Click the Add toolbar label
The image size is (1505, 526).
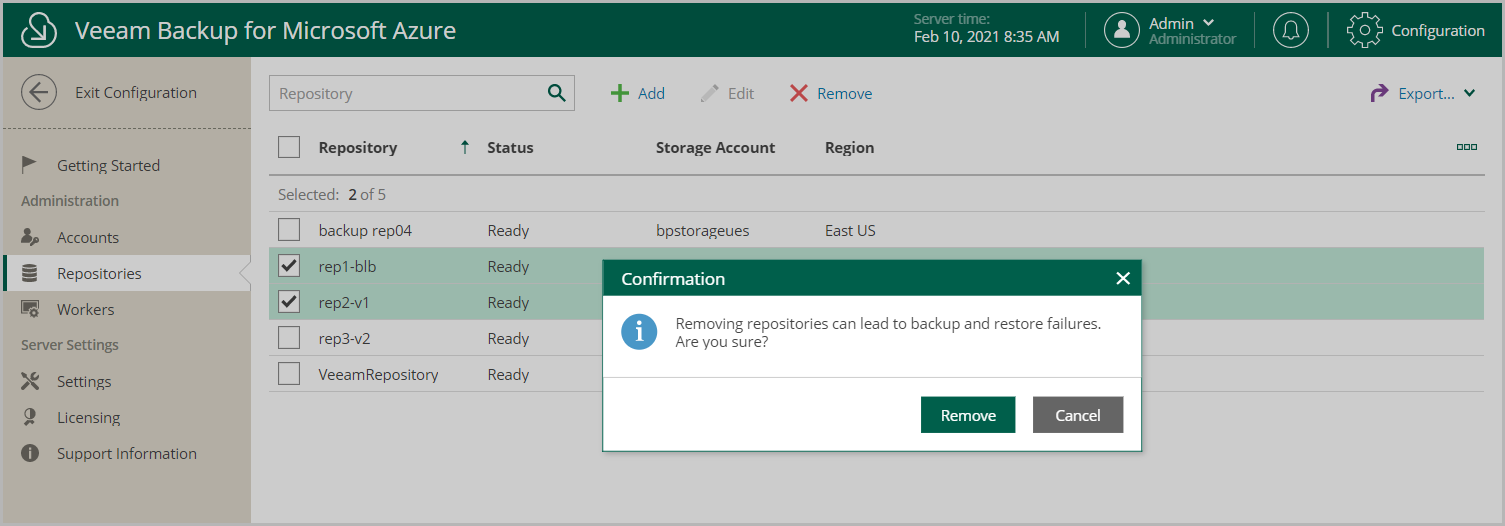[651, 93]
